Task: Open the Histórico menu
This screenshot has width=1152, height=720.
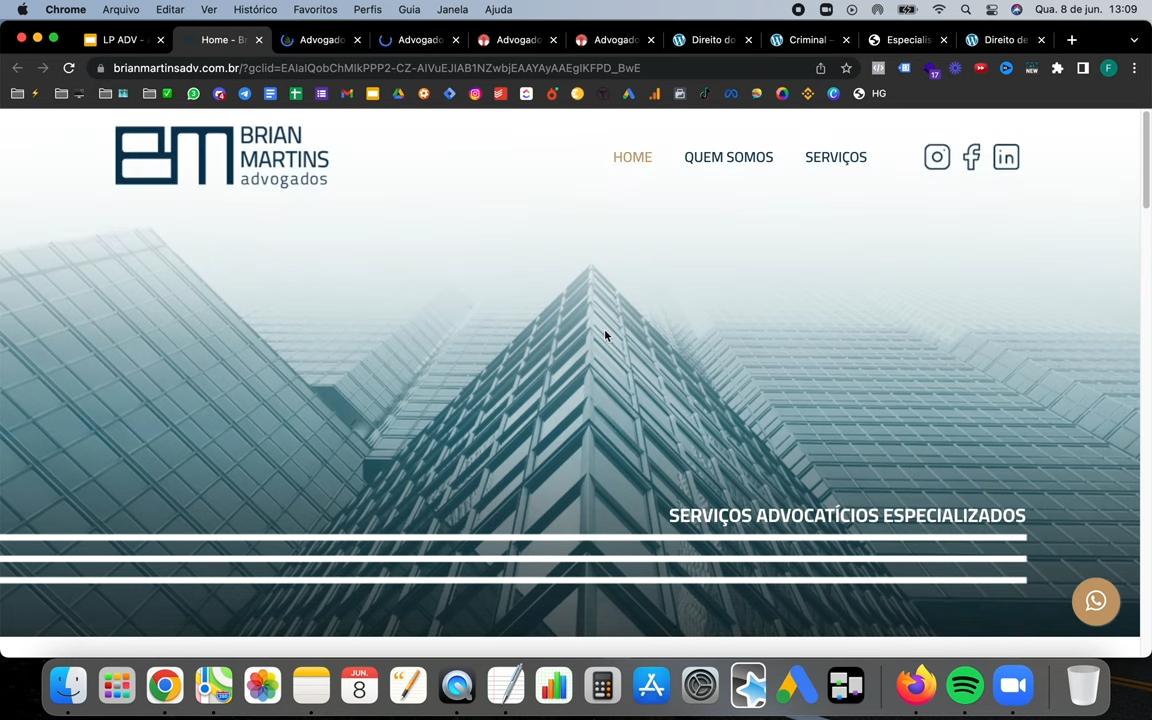Action: 255,10
